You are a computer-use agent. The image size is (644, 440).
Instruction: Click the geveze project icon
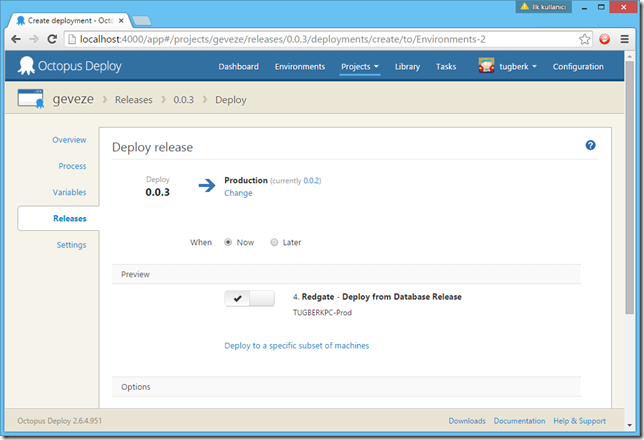pos(30,99)
